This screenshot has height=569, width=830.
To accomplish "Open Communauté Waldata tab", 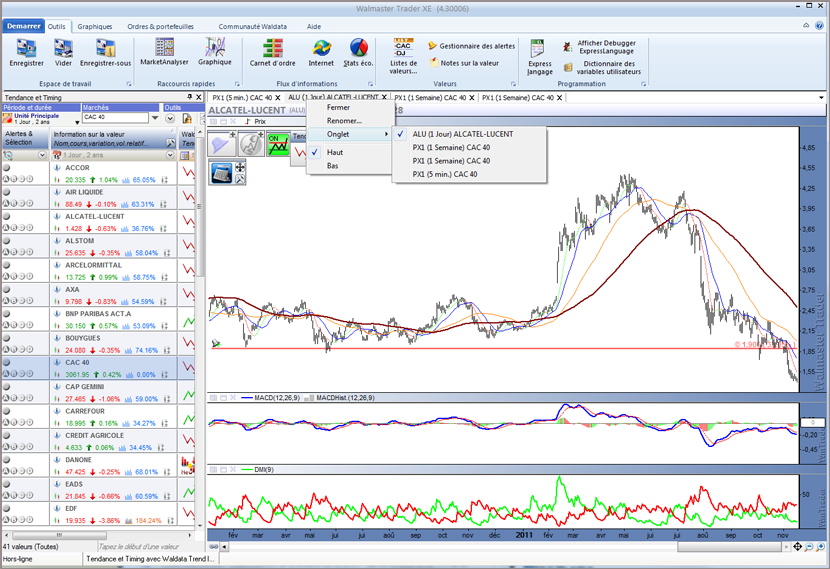I will (252, 26).
